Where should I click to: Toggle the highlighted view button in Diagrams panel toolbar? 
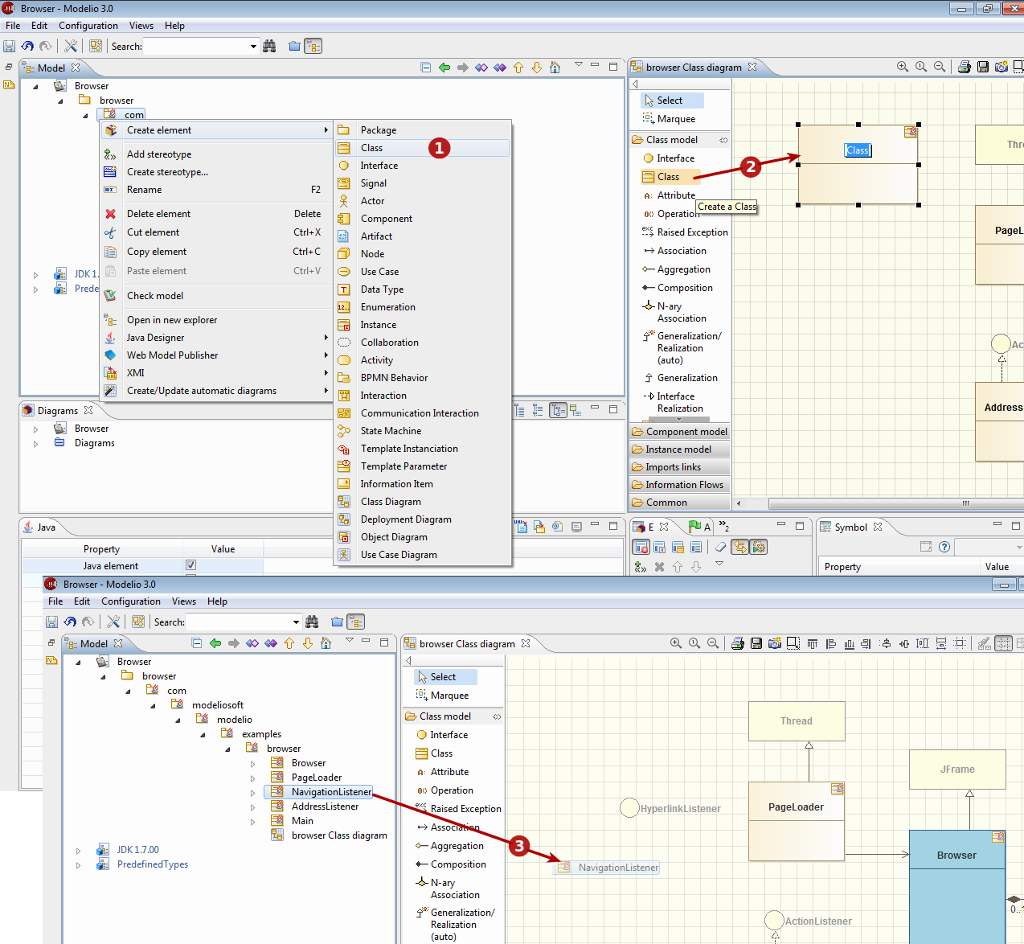coord(557,410)
